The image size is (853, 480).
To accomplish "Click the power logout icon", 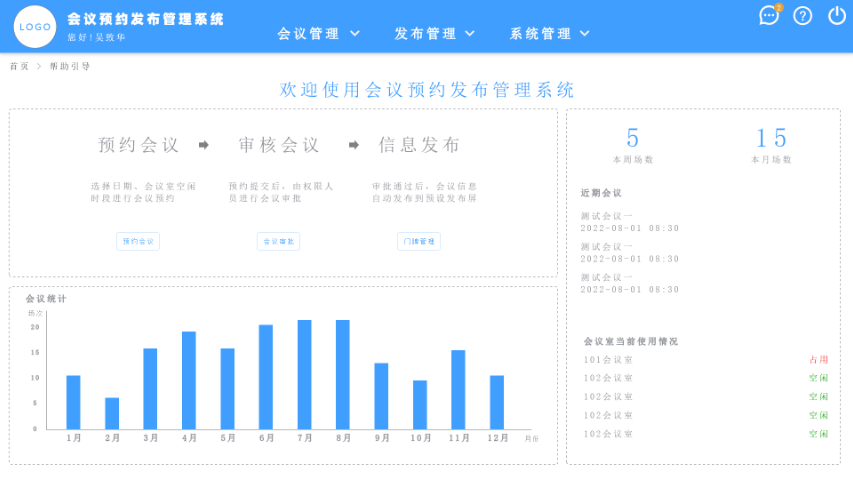I will (837, 15).
